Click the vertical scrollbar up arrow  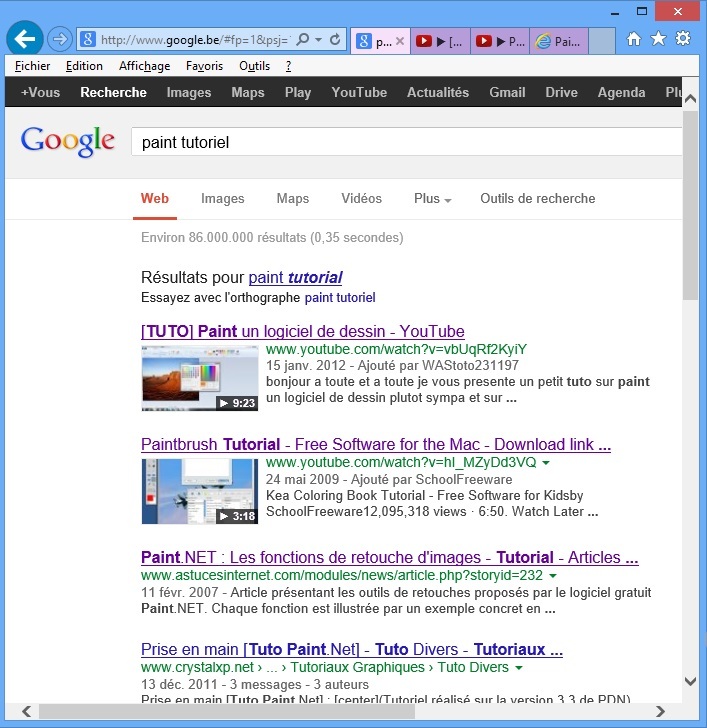click(690, 98)
